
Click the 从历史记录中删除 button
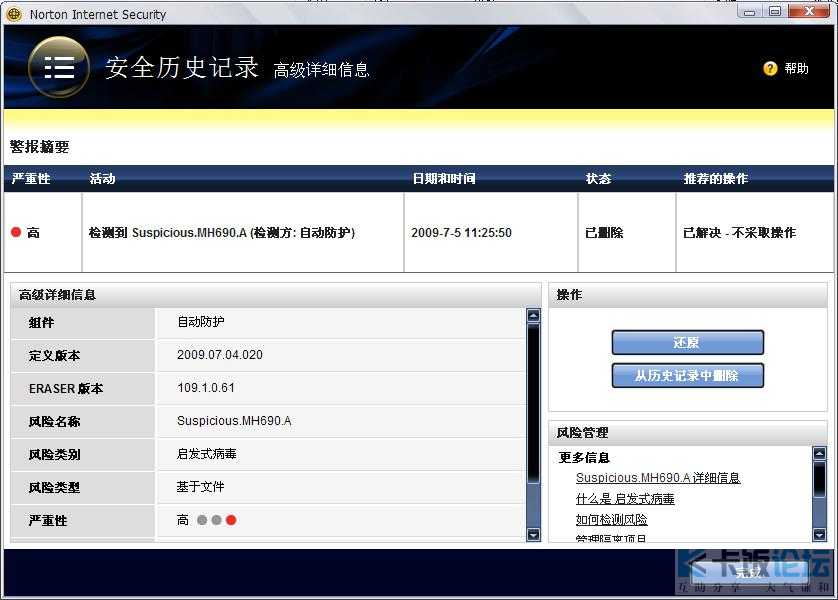(688, 376)
